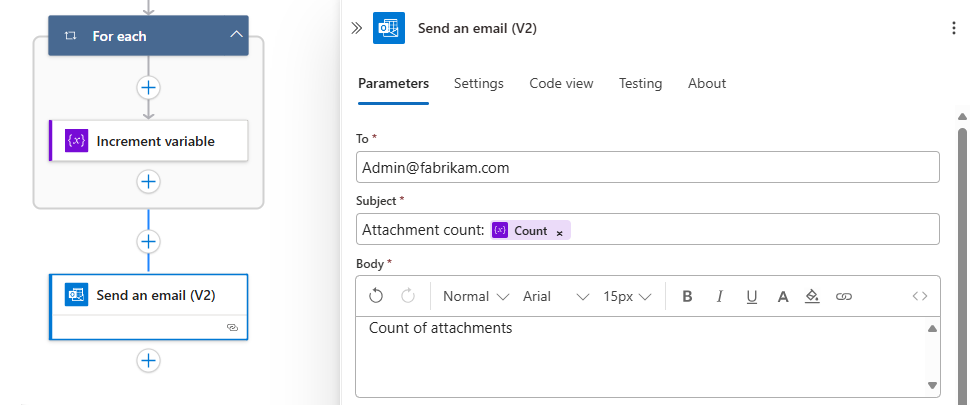Toggle code view with angle brackets icon
Screen dimensions: 970x405
tap(920, 296)
